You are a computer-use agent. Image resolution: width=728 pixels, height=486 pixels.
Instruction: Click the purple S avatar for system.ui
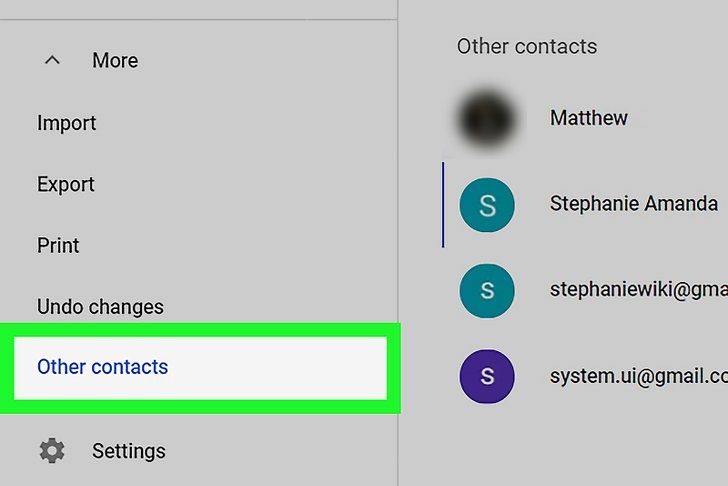point(487,377)
